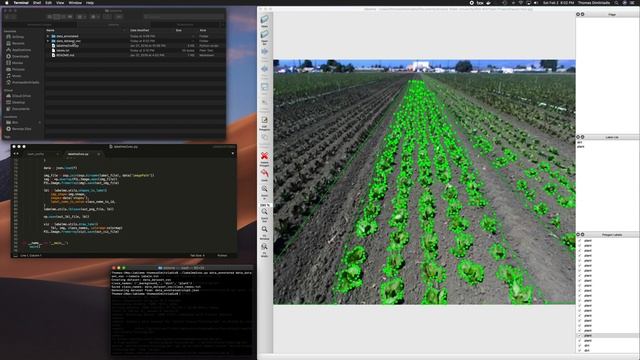The height and width of the screenshot is (360, 640).
Task: Select plant in the Label List panel
Action: pos(580,147)
